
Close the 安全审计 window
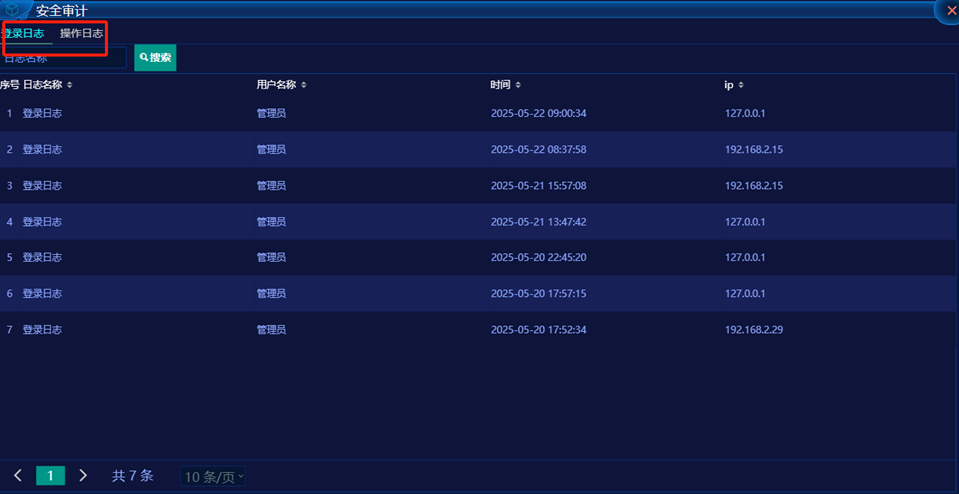[x=950, y=10]
